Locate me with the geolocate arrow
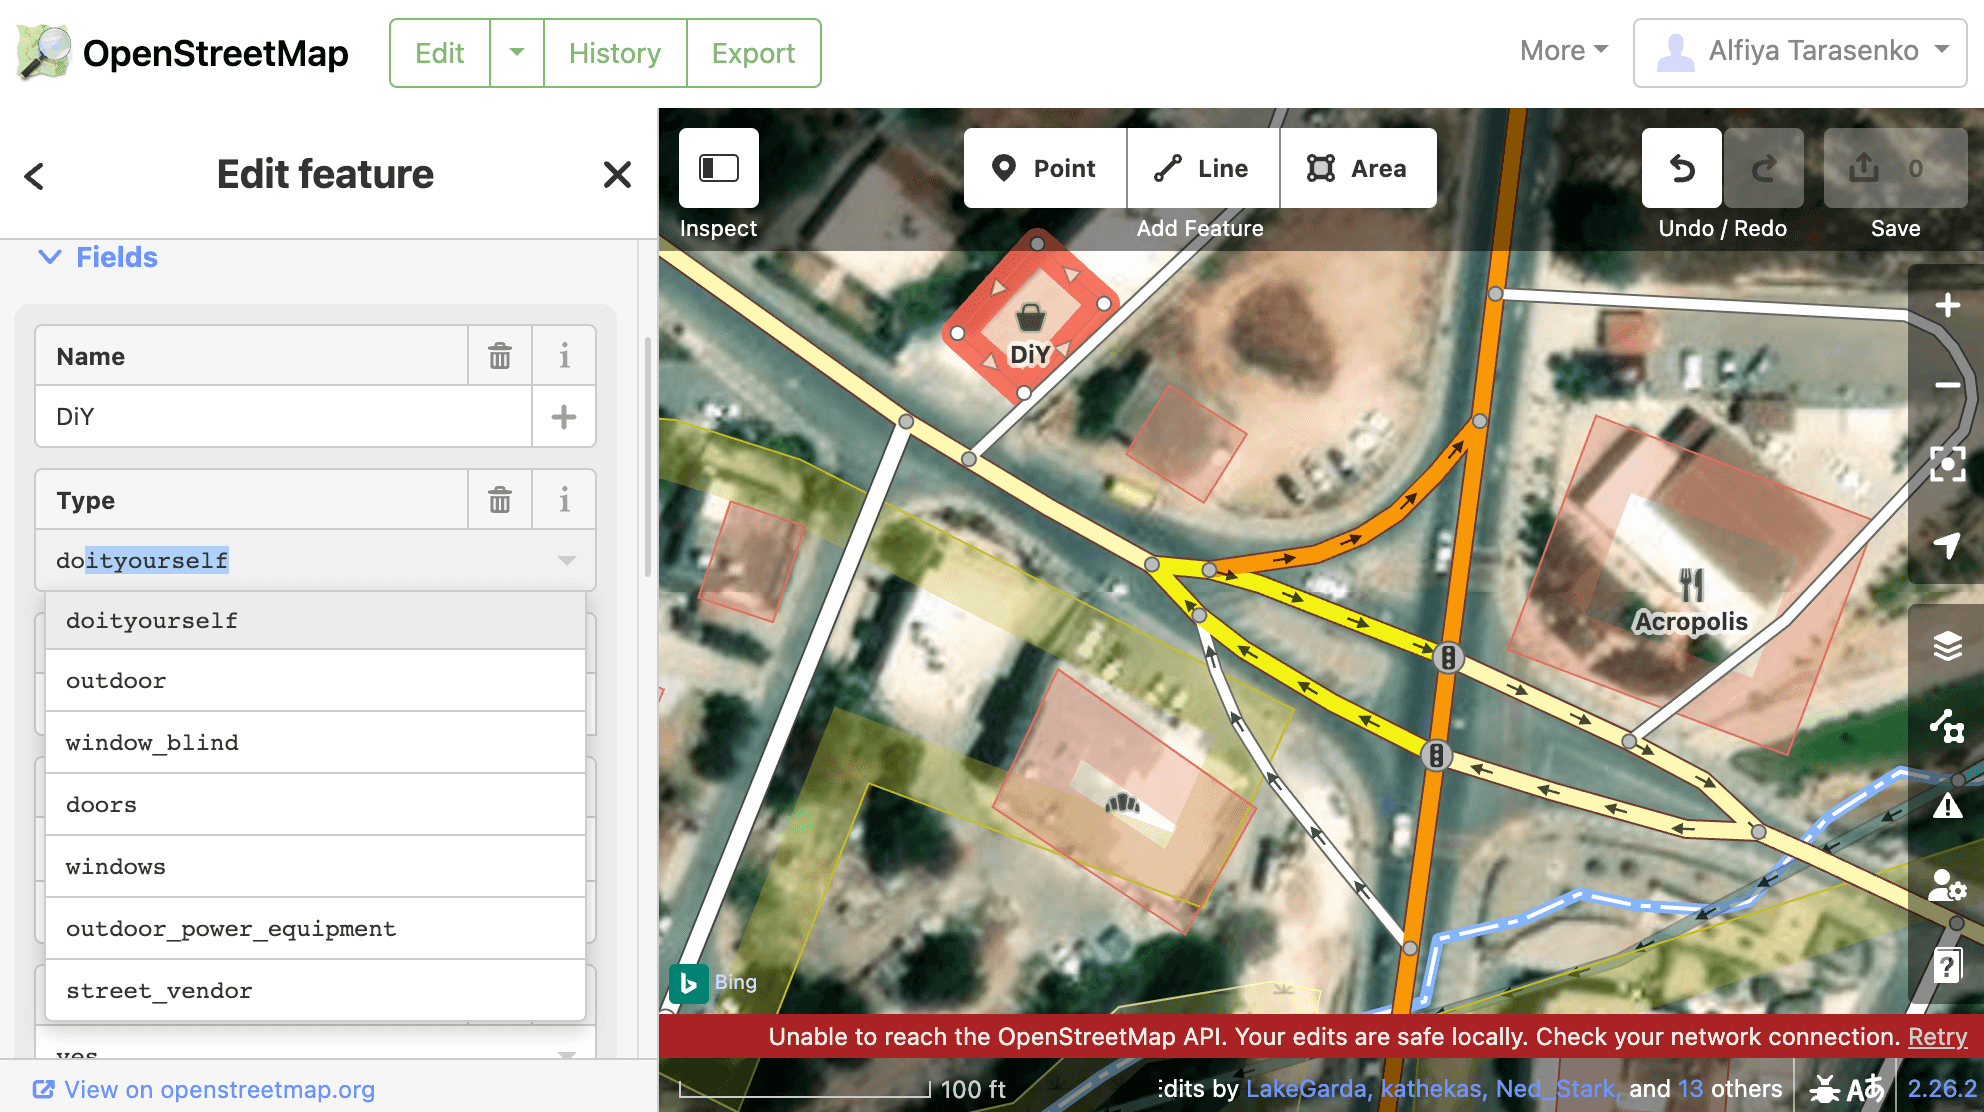Viewport: 1984px width, 1112px height. pos(1947,544)
